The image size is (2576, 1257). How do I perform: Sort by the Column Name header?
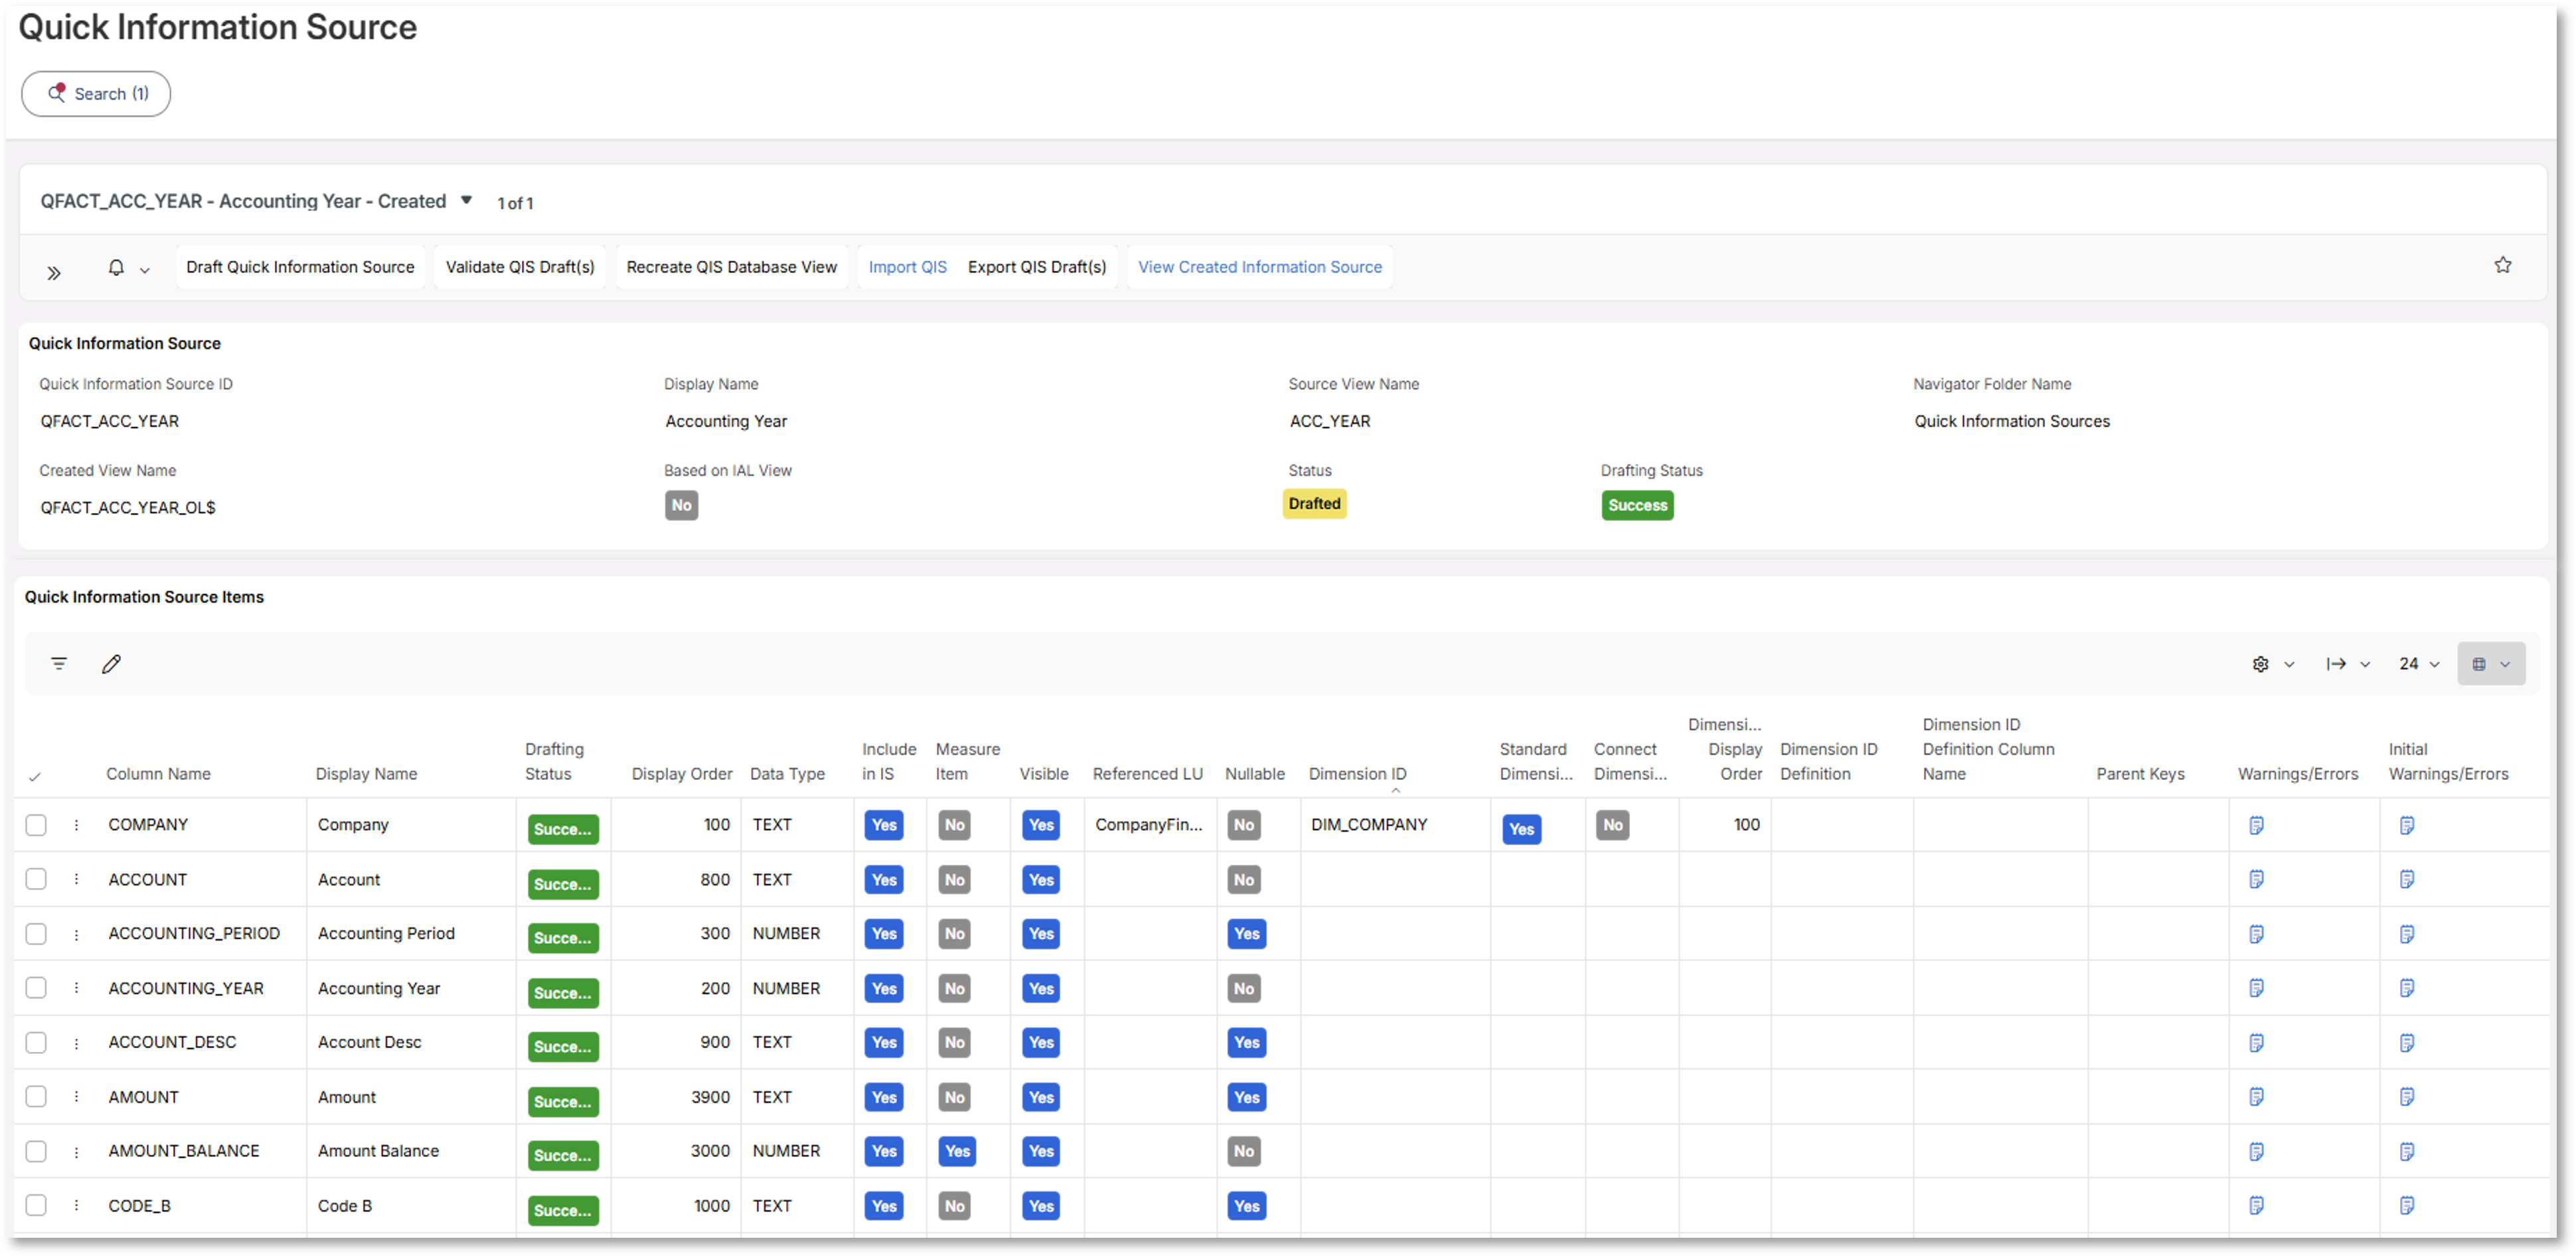[x=158, y=774]
